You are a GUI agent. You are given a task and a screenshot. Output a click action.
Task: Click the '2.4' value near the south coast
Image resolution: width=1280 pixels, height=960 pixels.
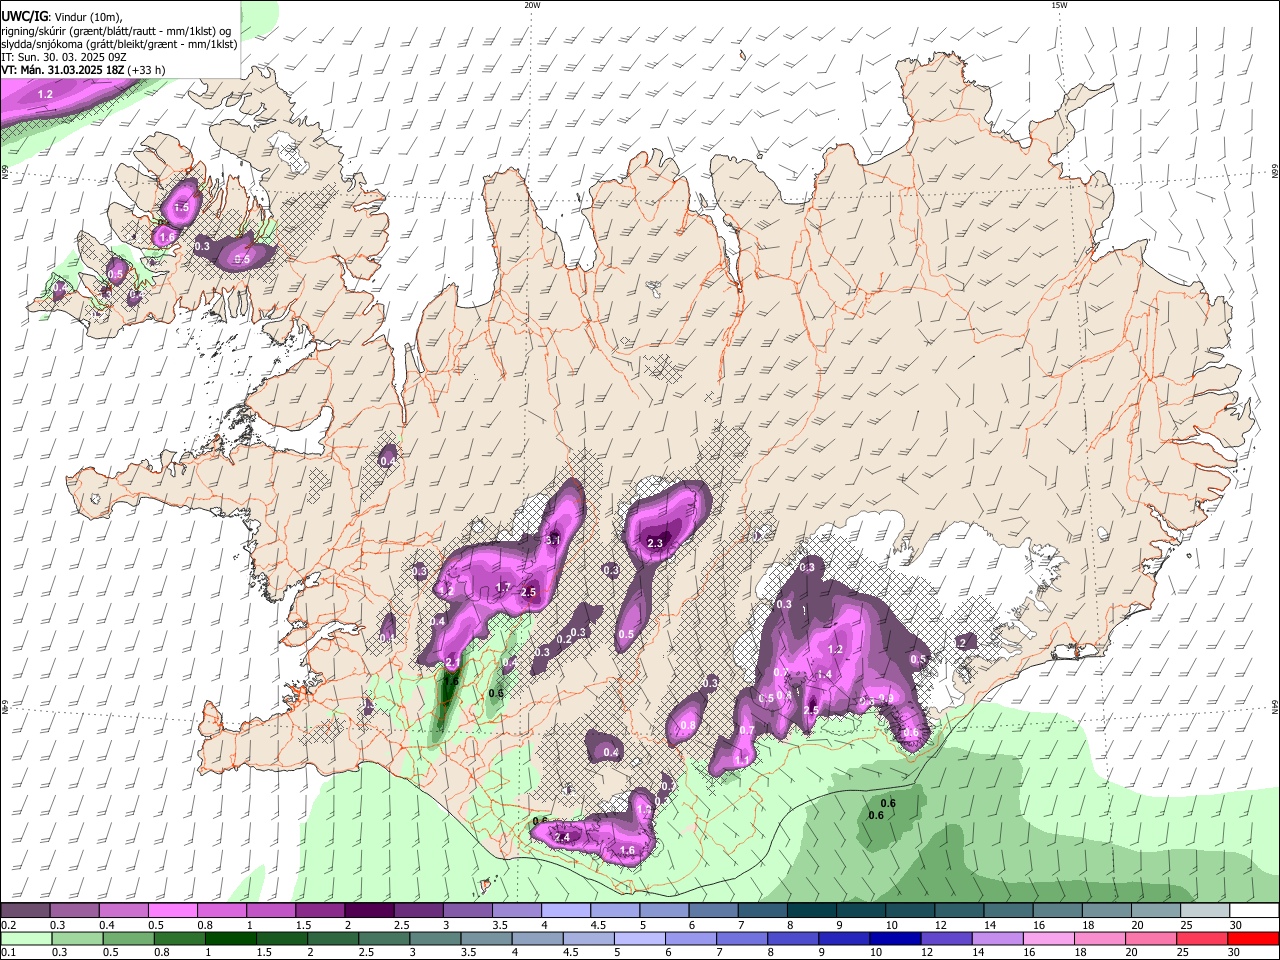pyautogui.click(x=562, y=837)
